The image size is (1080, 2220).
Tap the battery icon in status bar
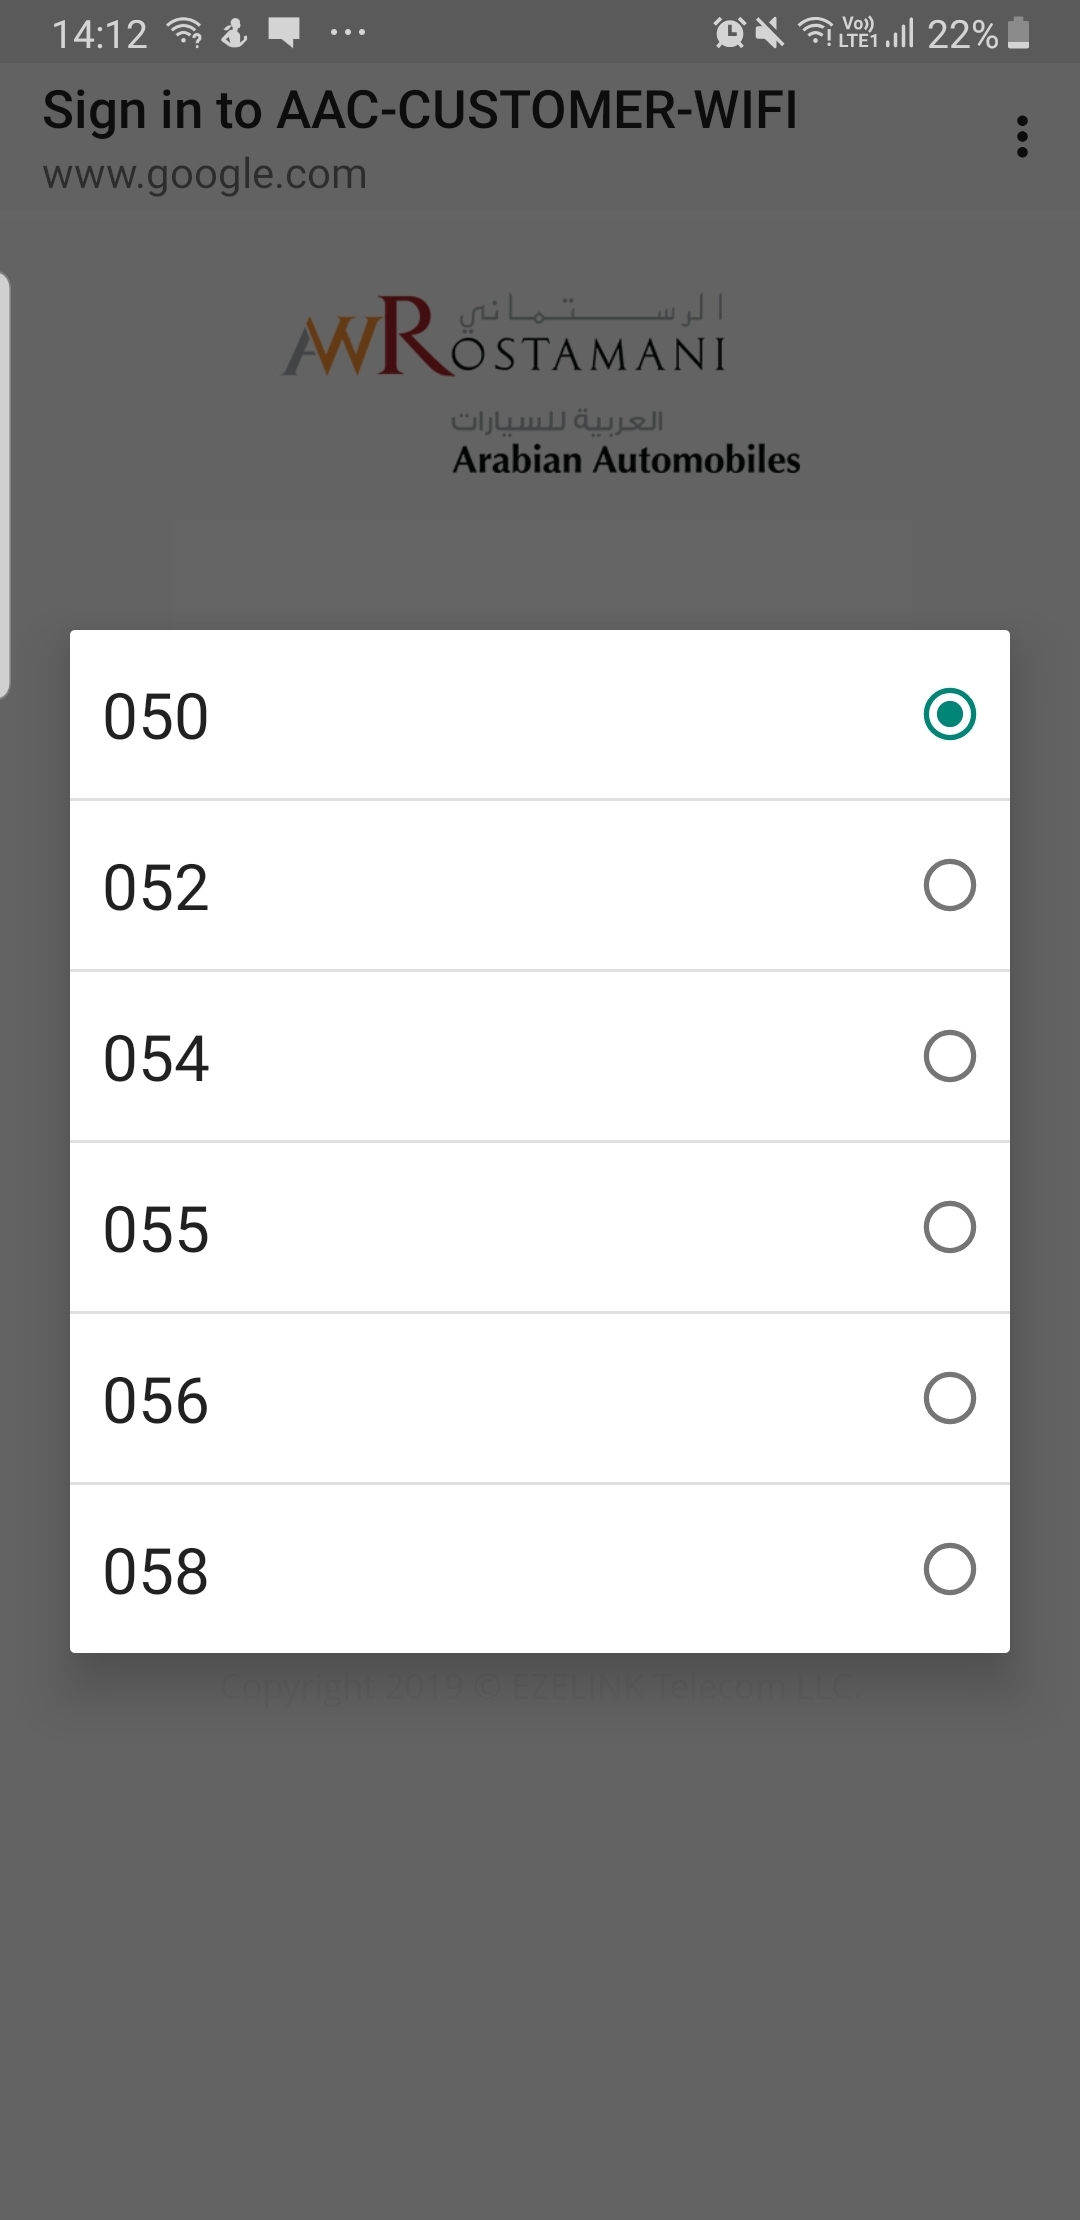point(1018,34)
